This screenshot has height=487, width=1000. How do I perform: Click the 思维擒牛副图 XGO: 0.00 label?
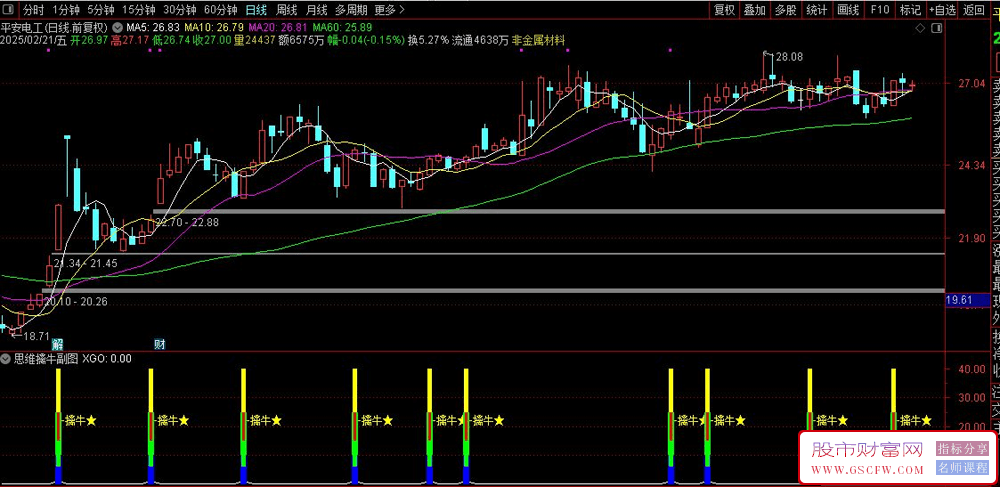[x=73, y=359]
